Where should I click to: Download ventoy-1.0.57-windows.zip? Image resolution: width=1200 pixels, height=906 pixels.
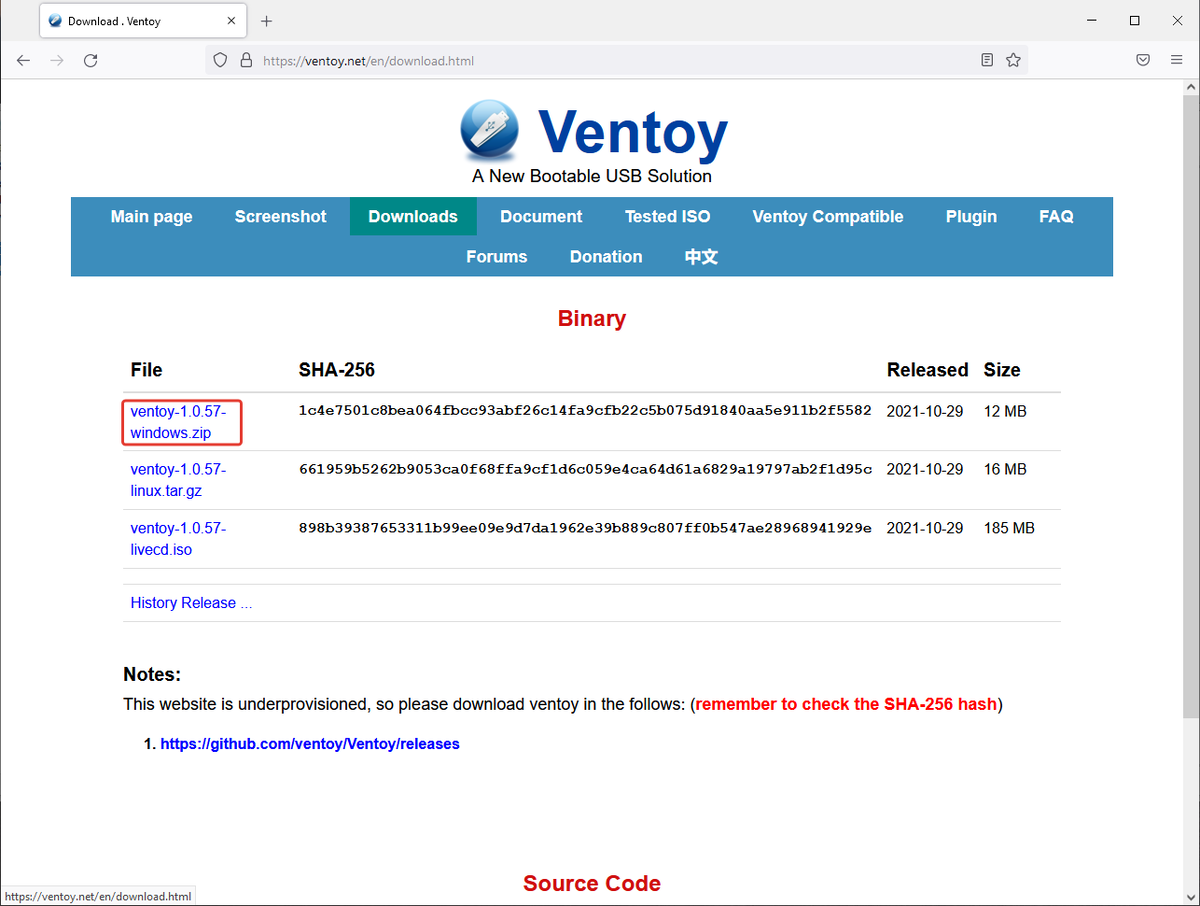coord(178,422)
